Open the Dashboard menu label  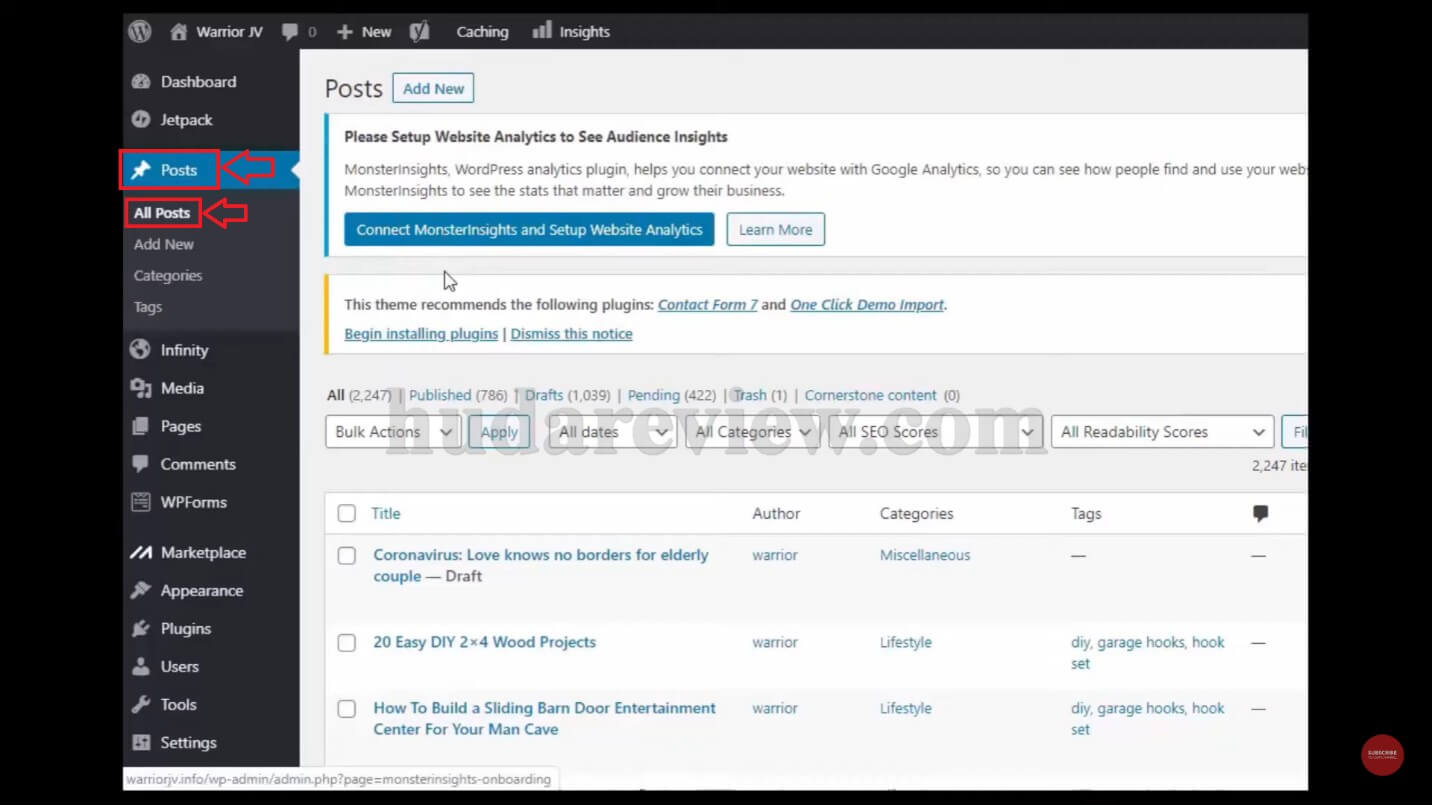(x=198, y=82)
